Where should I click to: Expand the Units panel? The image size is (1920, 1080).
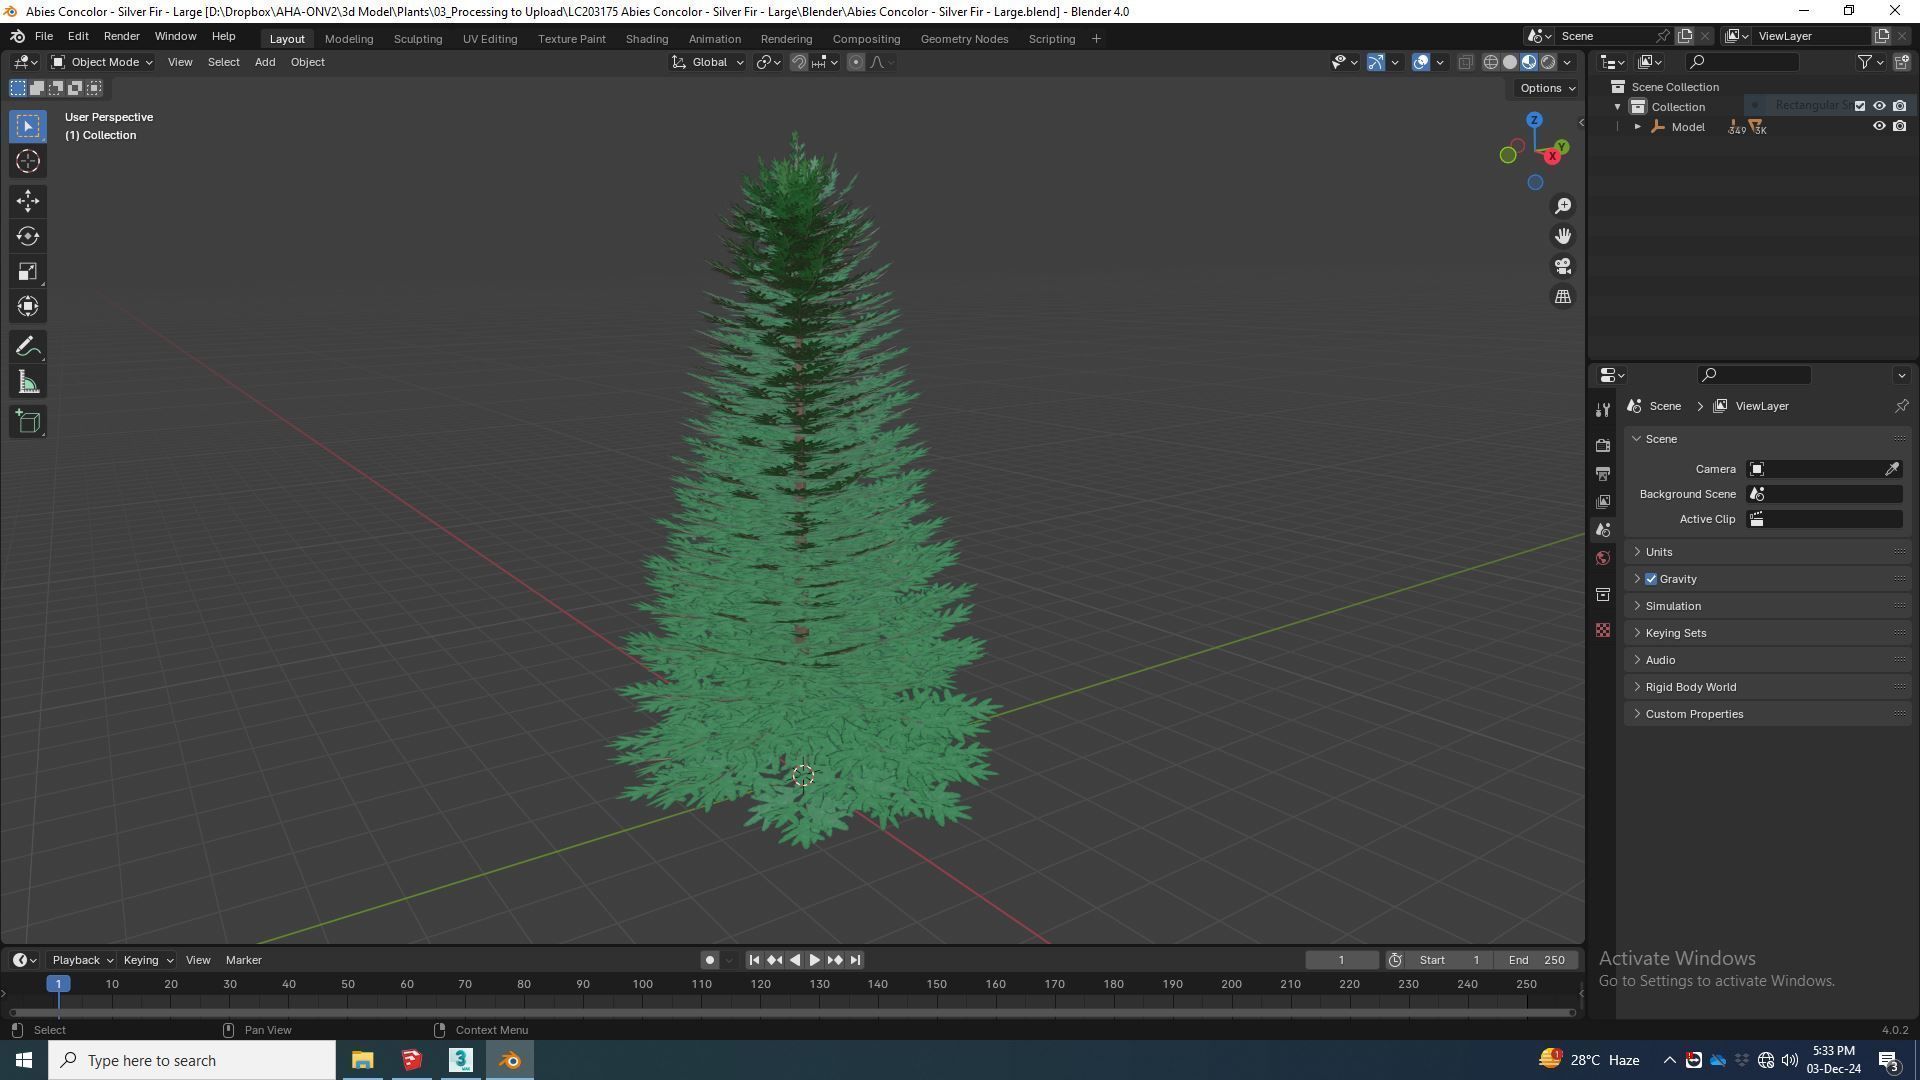coord(1659,552)
